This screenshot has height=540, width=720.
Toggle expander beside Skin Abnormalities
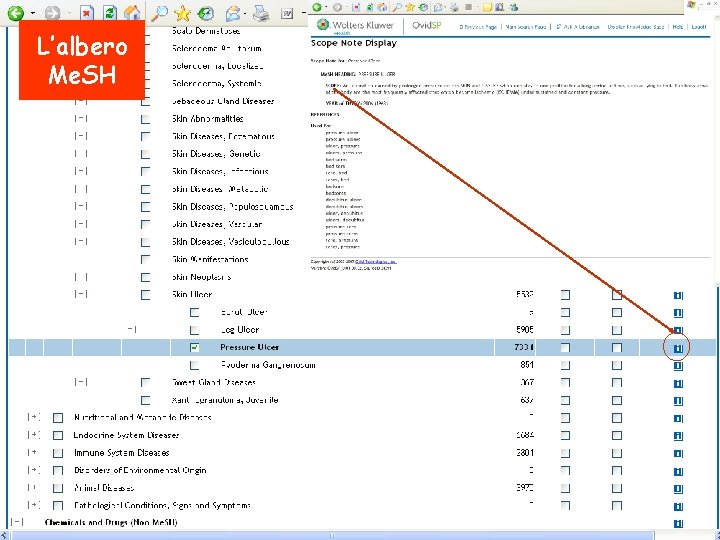click(81, 118)
